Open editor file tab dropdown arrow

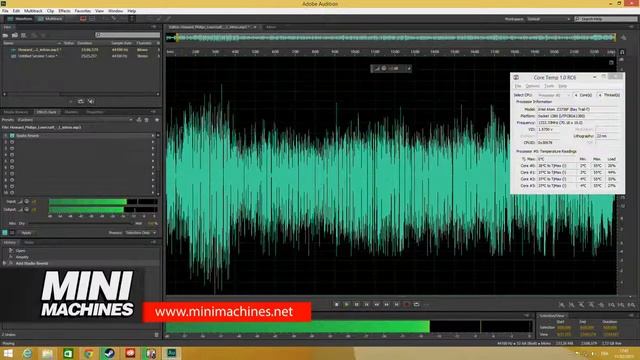tap(255, 27)
